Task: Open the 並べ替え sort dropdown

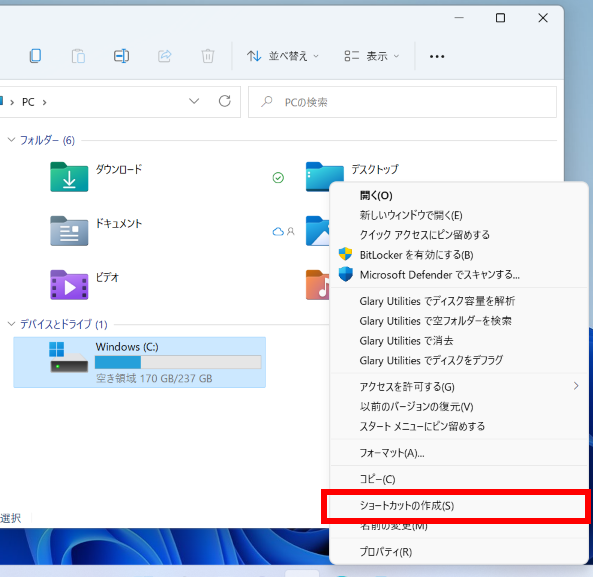Action: pyautogui.click(x=283, y=56)
